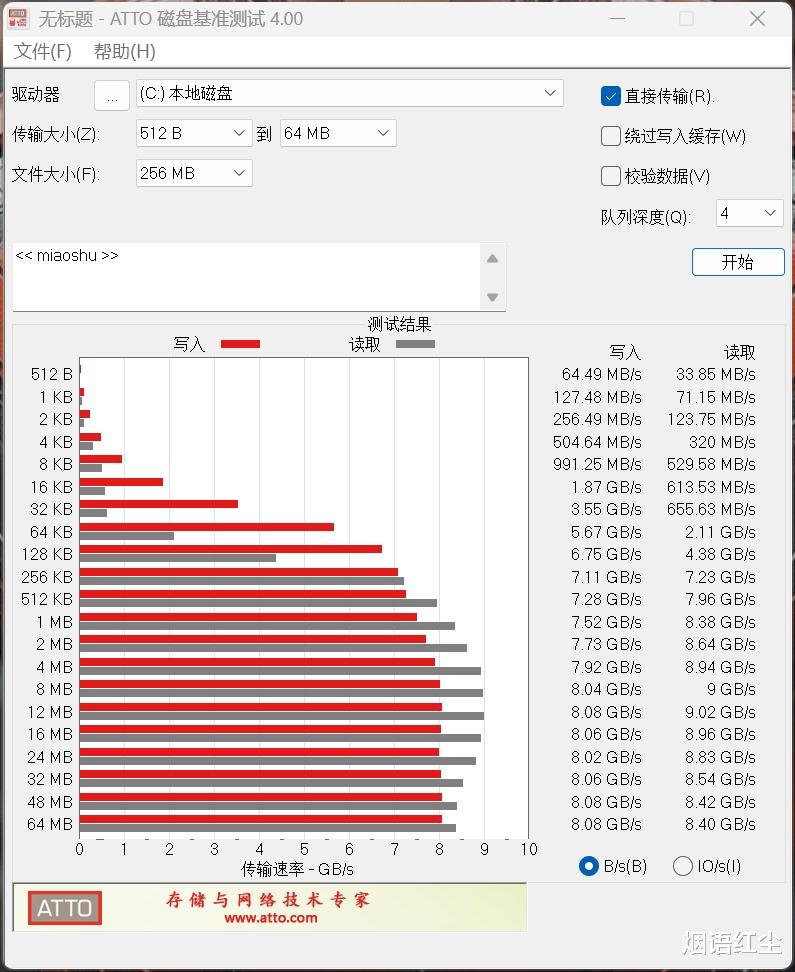Click the ATTO logo in the banner
Image resolution: width=795 pixels, height=972 pixels.
pos(64,908)
